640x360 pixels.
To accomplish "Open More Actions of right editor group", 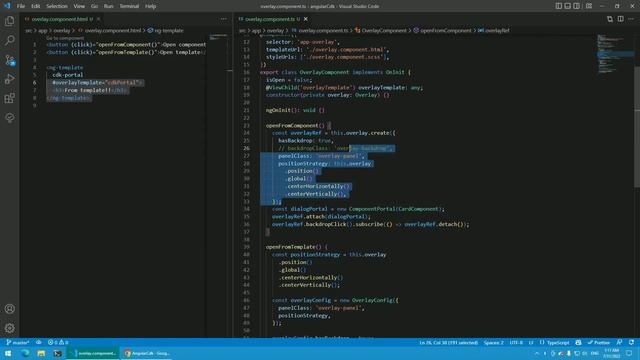I will pyautogui.click(x=631, y=19).
